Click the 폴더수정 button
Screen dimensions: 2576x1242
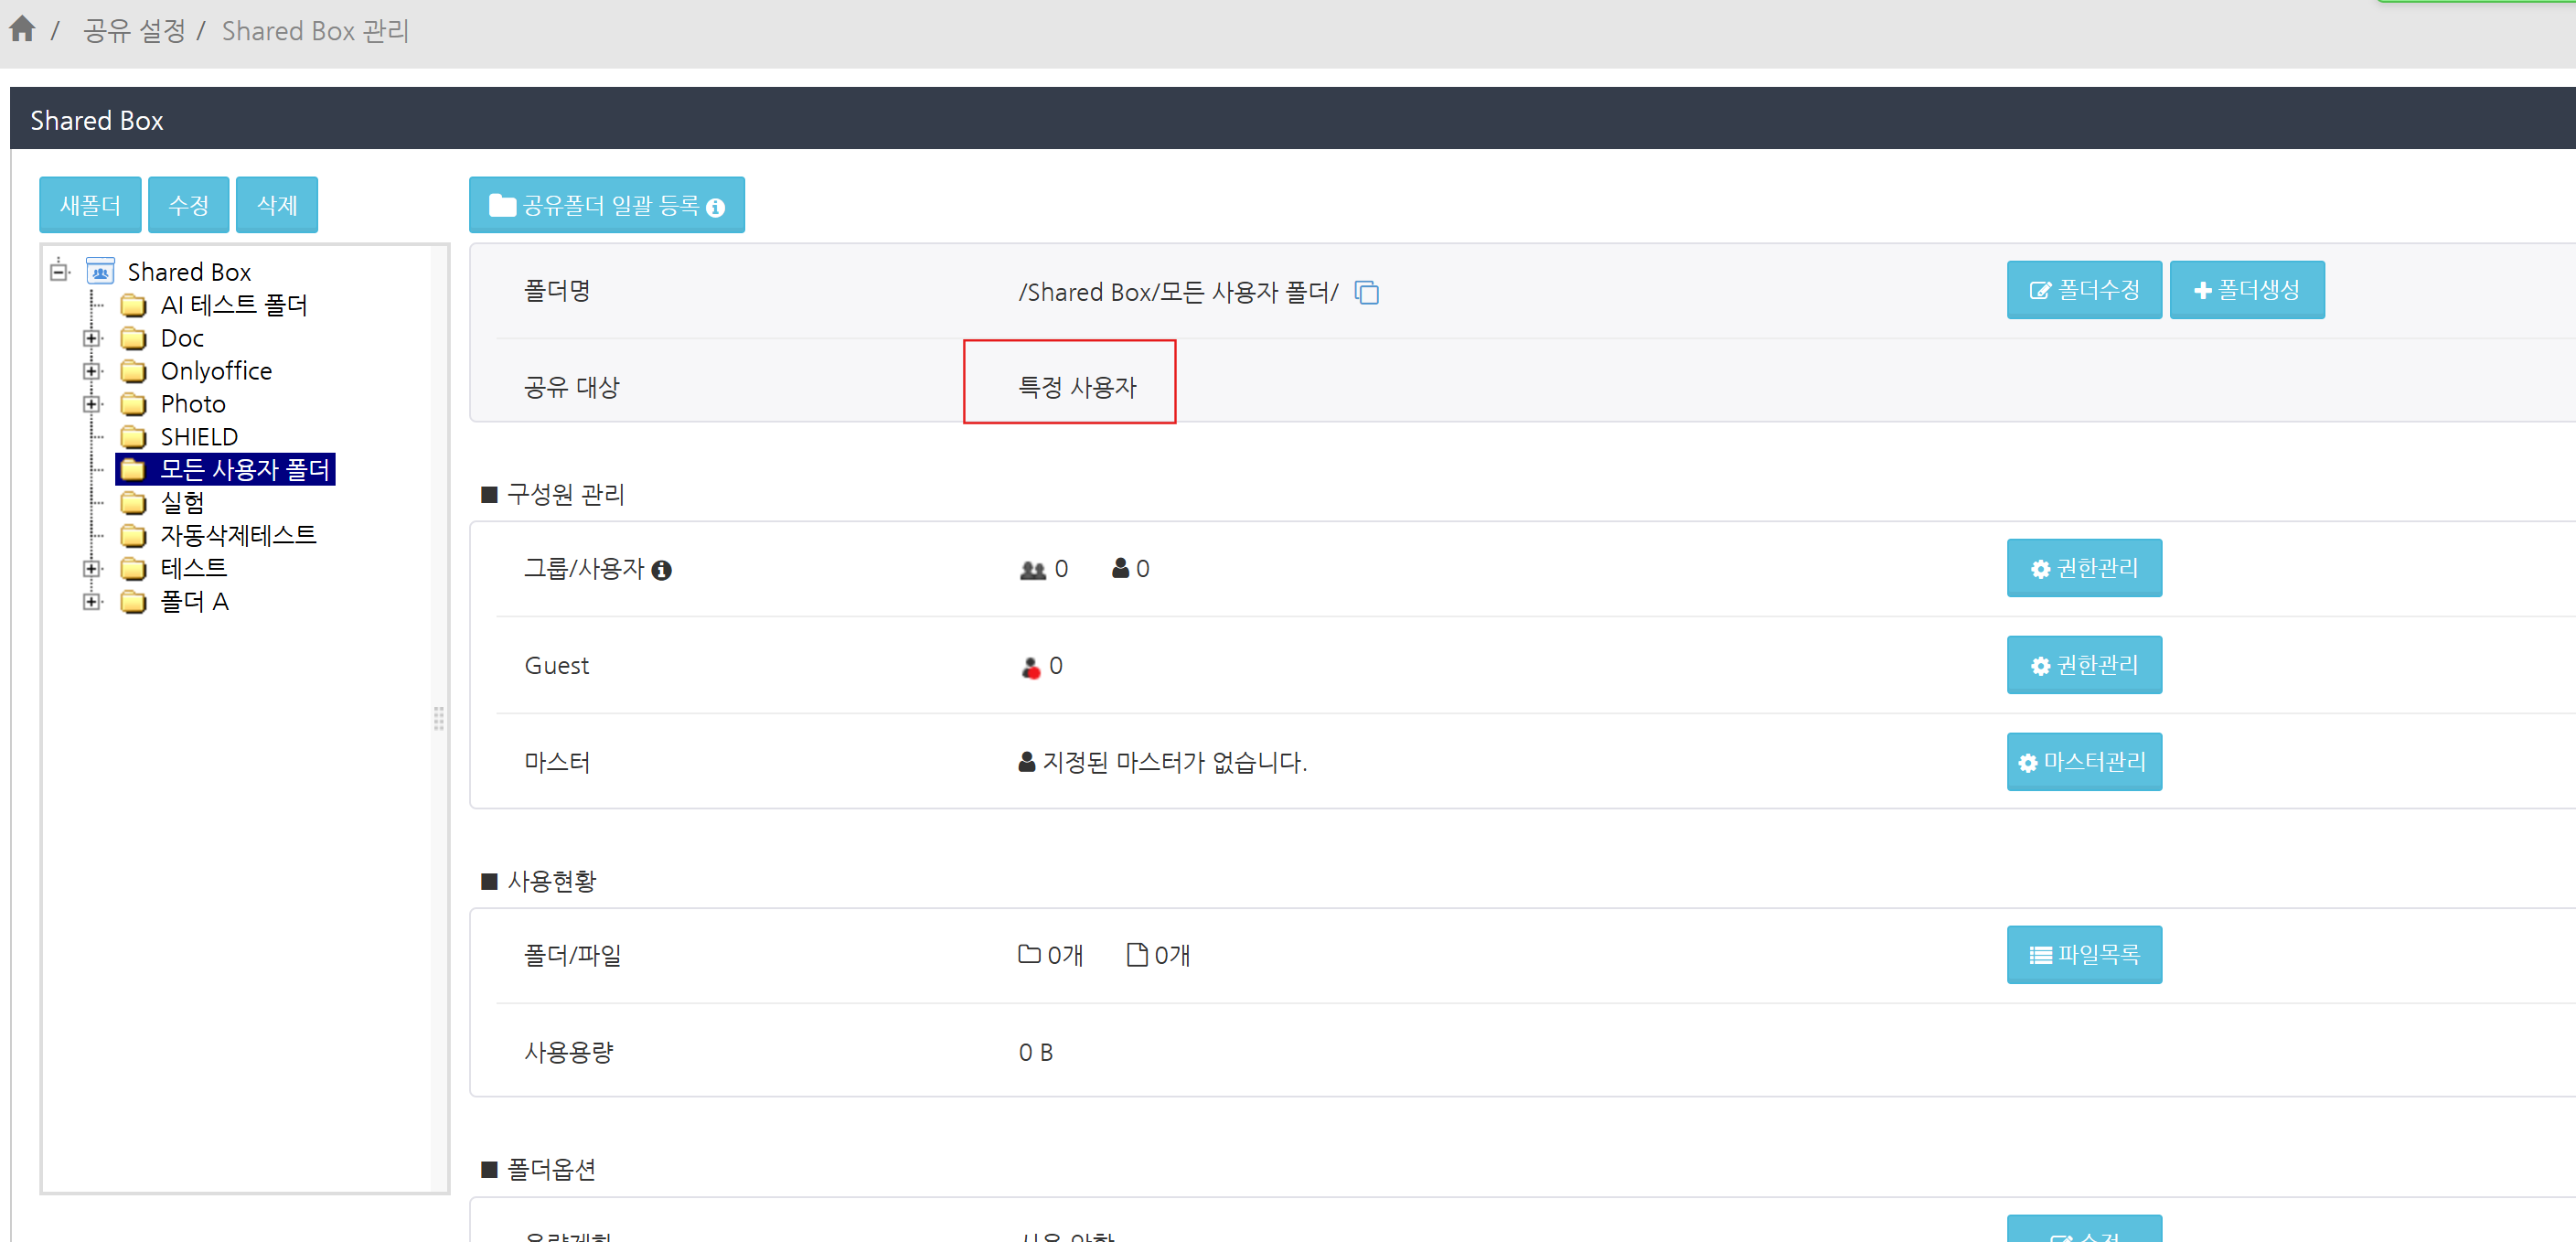point(2083,290)
